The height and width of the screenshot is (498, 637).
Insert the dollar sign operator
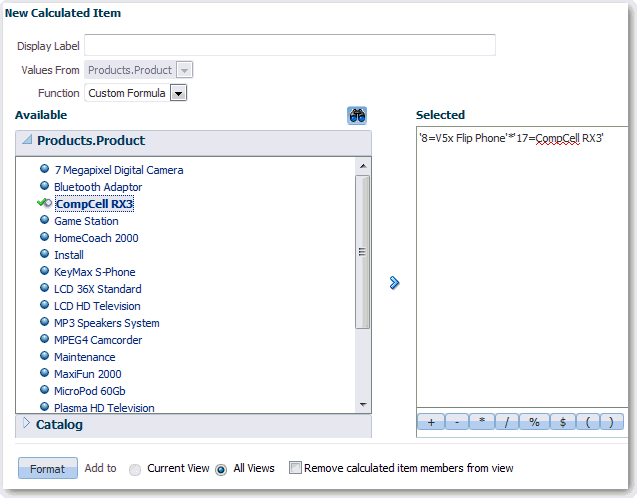point(563,422)
